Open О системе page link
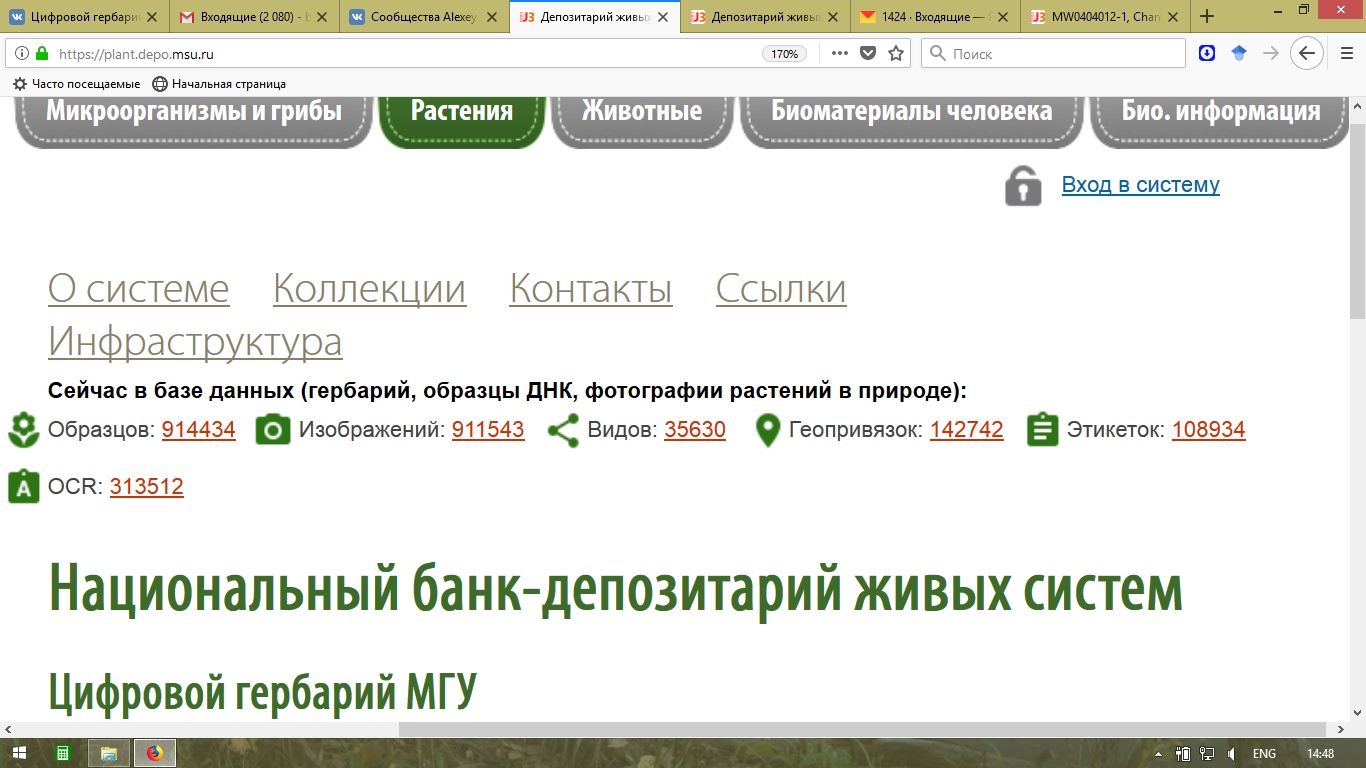 [139, 289]
